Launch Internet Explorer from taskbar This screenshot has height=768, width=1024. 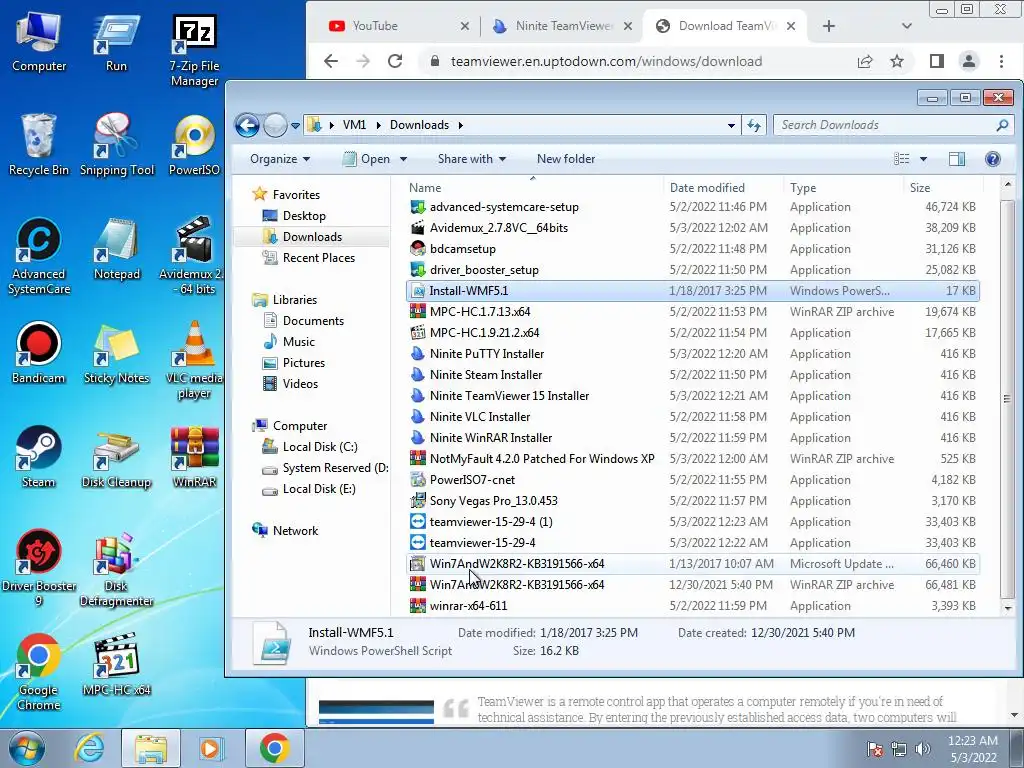click(x=89, y=748)
